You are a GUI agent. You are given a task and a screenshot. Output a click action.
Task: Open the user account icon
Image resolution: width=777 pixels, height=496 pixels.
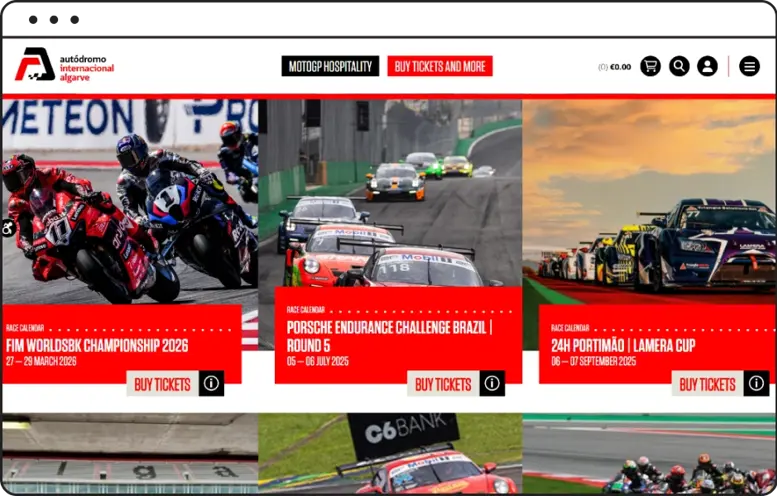(707, 66)
